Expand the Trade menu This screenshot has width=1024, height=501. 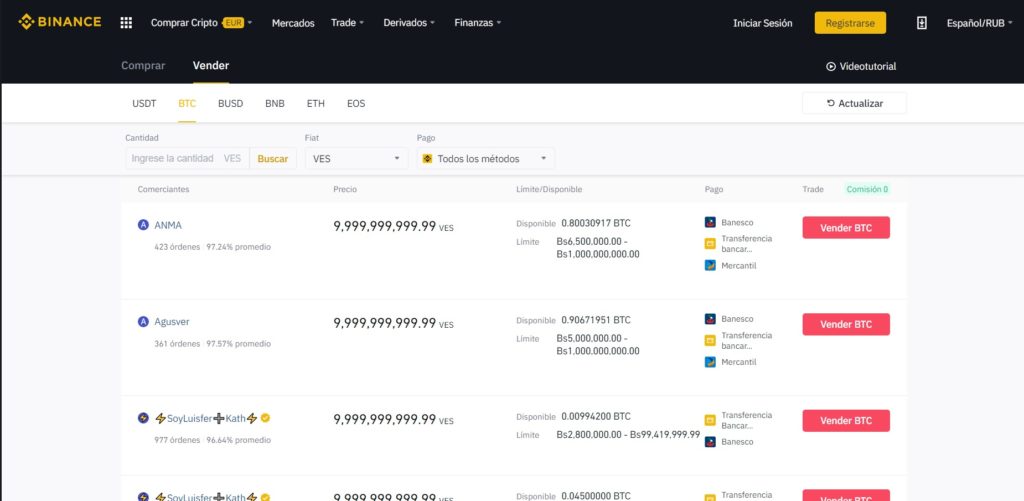pyautogui.click(x=347, y=23)
